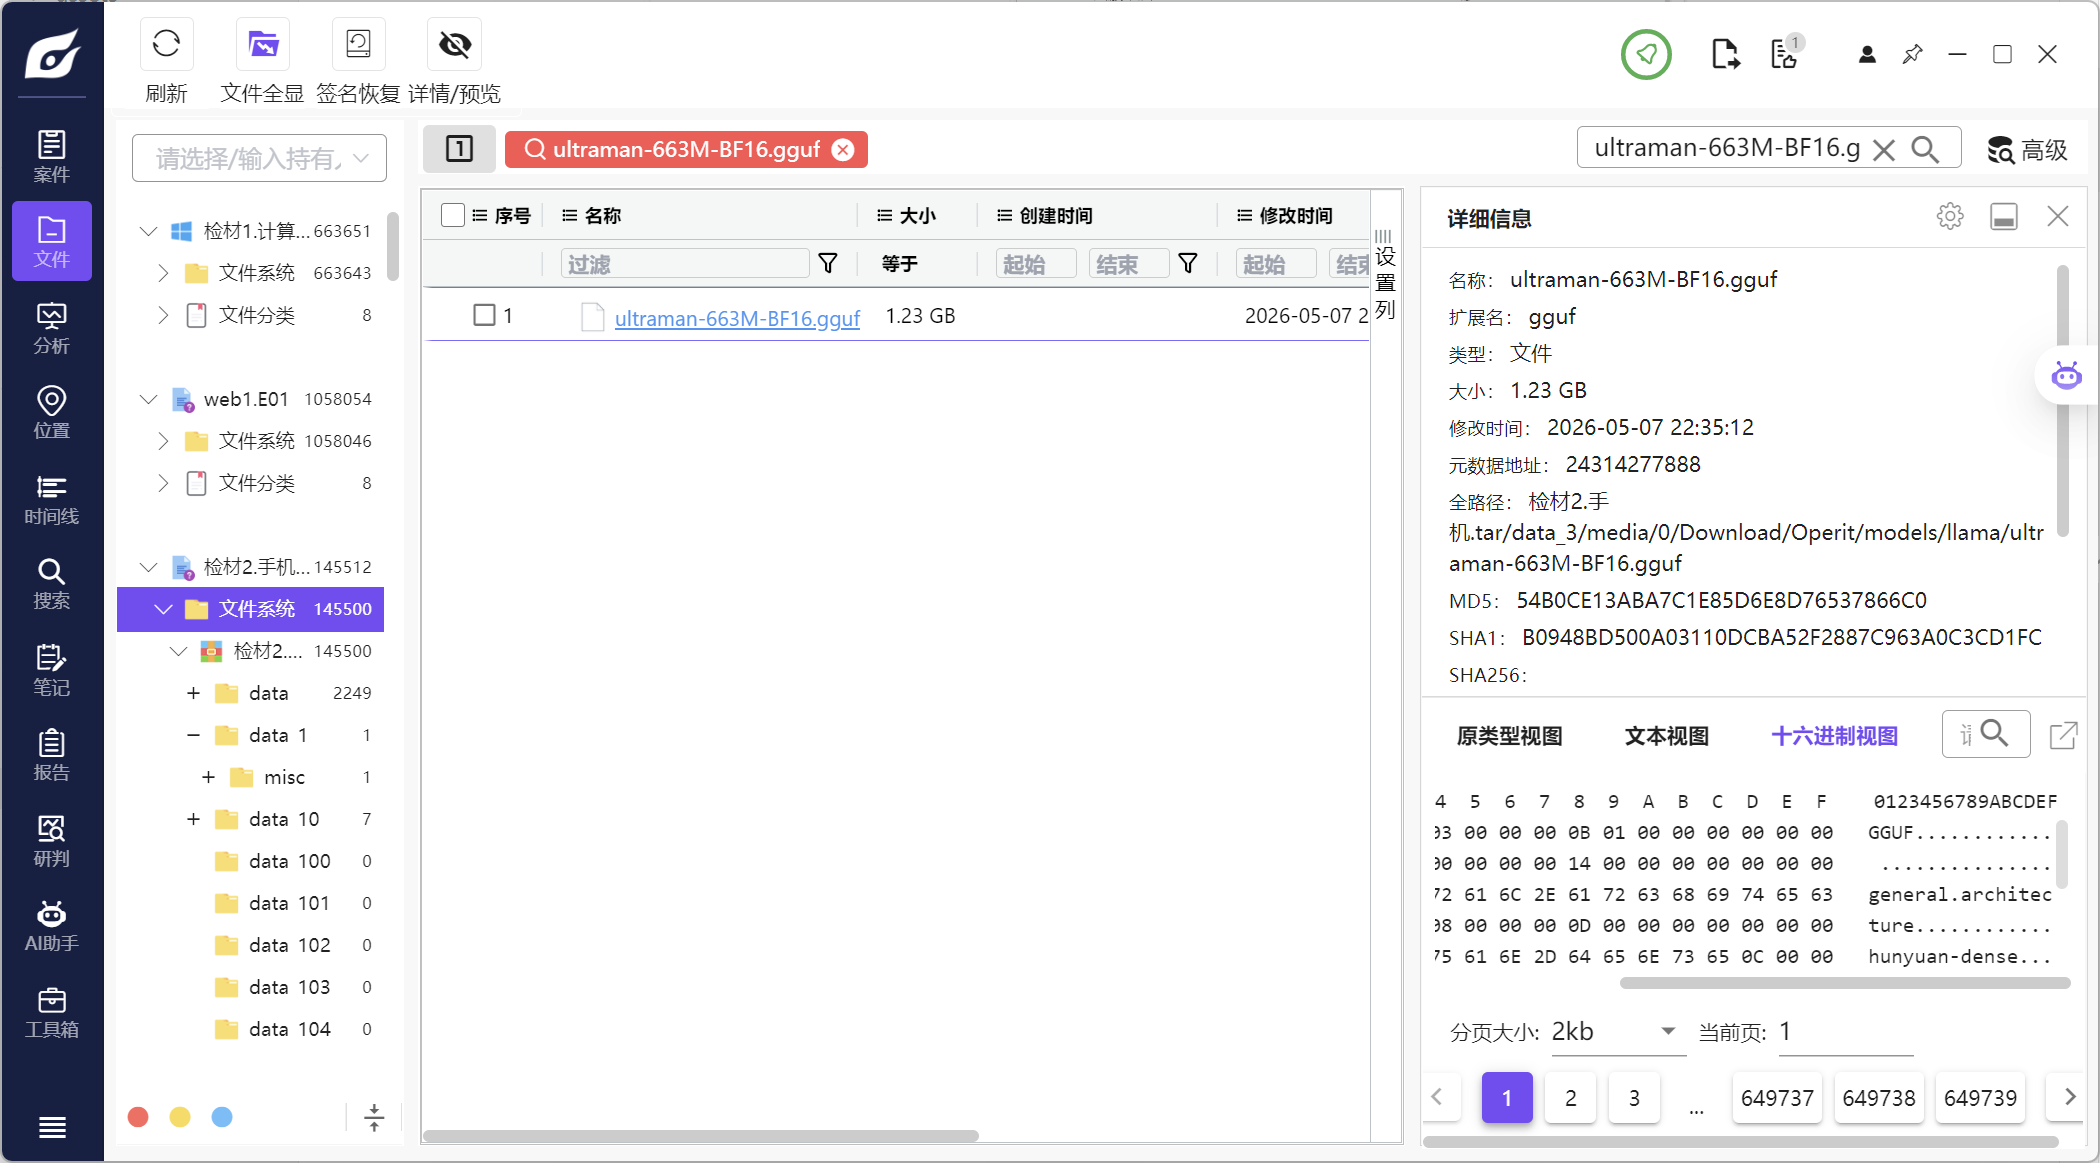2100x1163 pixels.
Task: Go to hex page 649739
Action: coord(1980,1098)
